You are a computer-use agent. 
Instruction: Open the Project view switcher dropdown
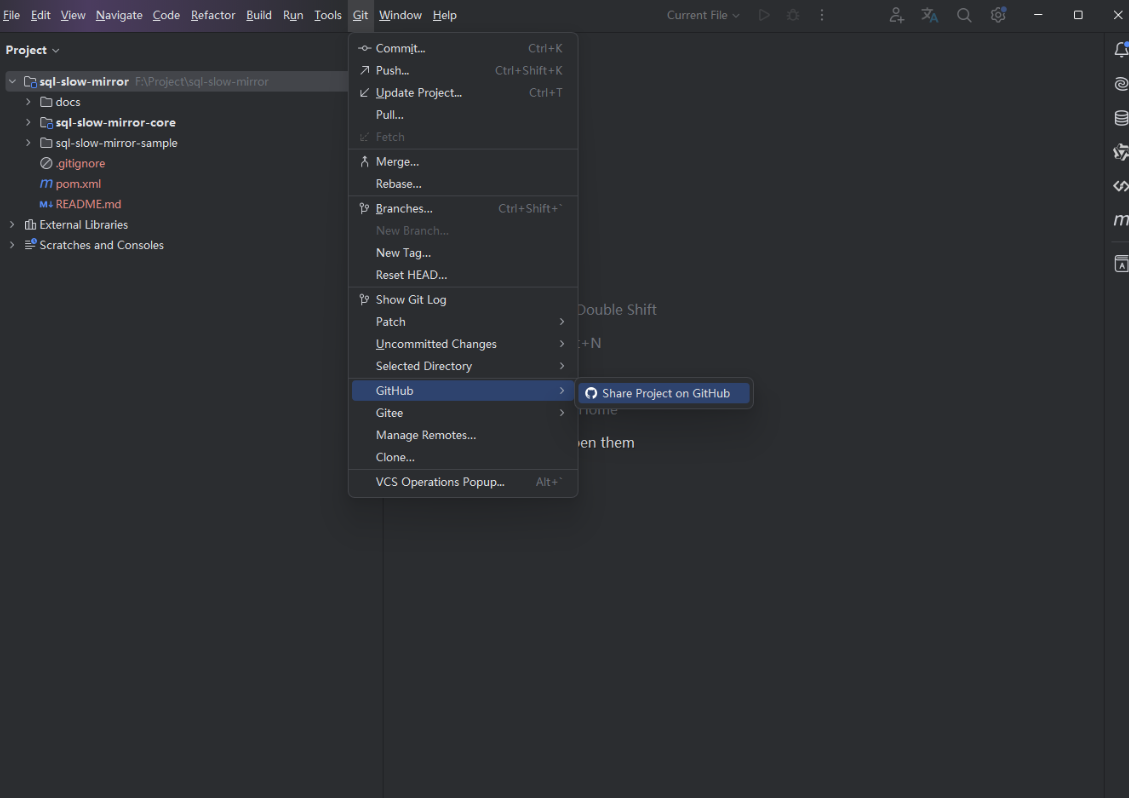(33, 49)
